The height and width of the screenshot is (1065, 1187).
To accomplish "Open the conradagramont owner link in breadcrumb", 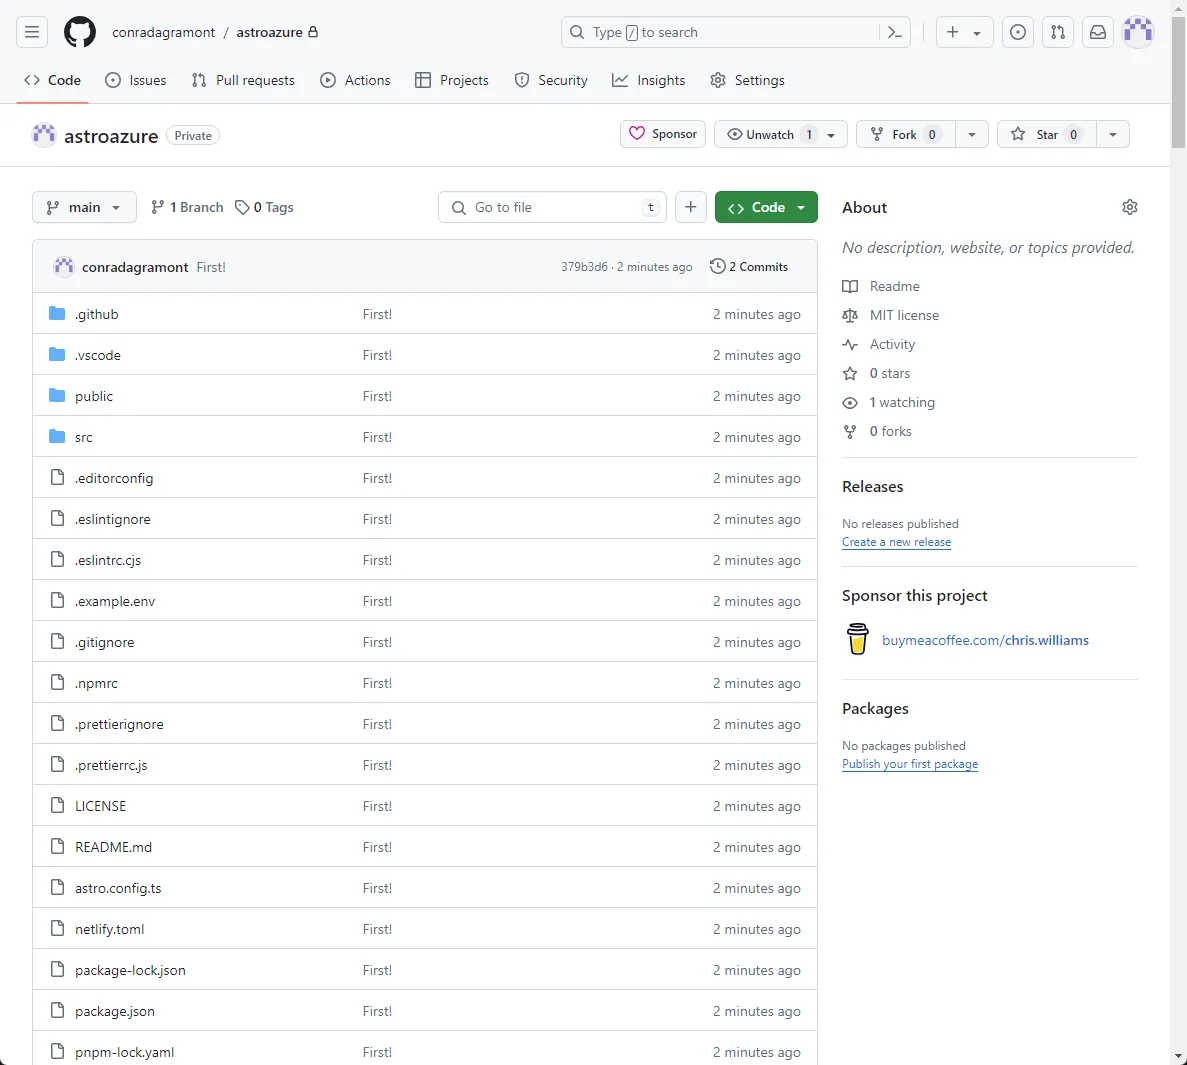I will pos(164,33).
